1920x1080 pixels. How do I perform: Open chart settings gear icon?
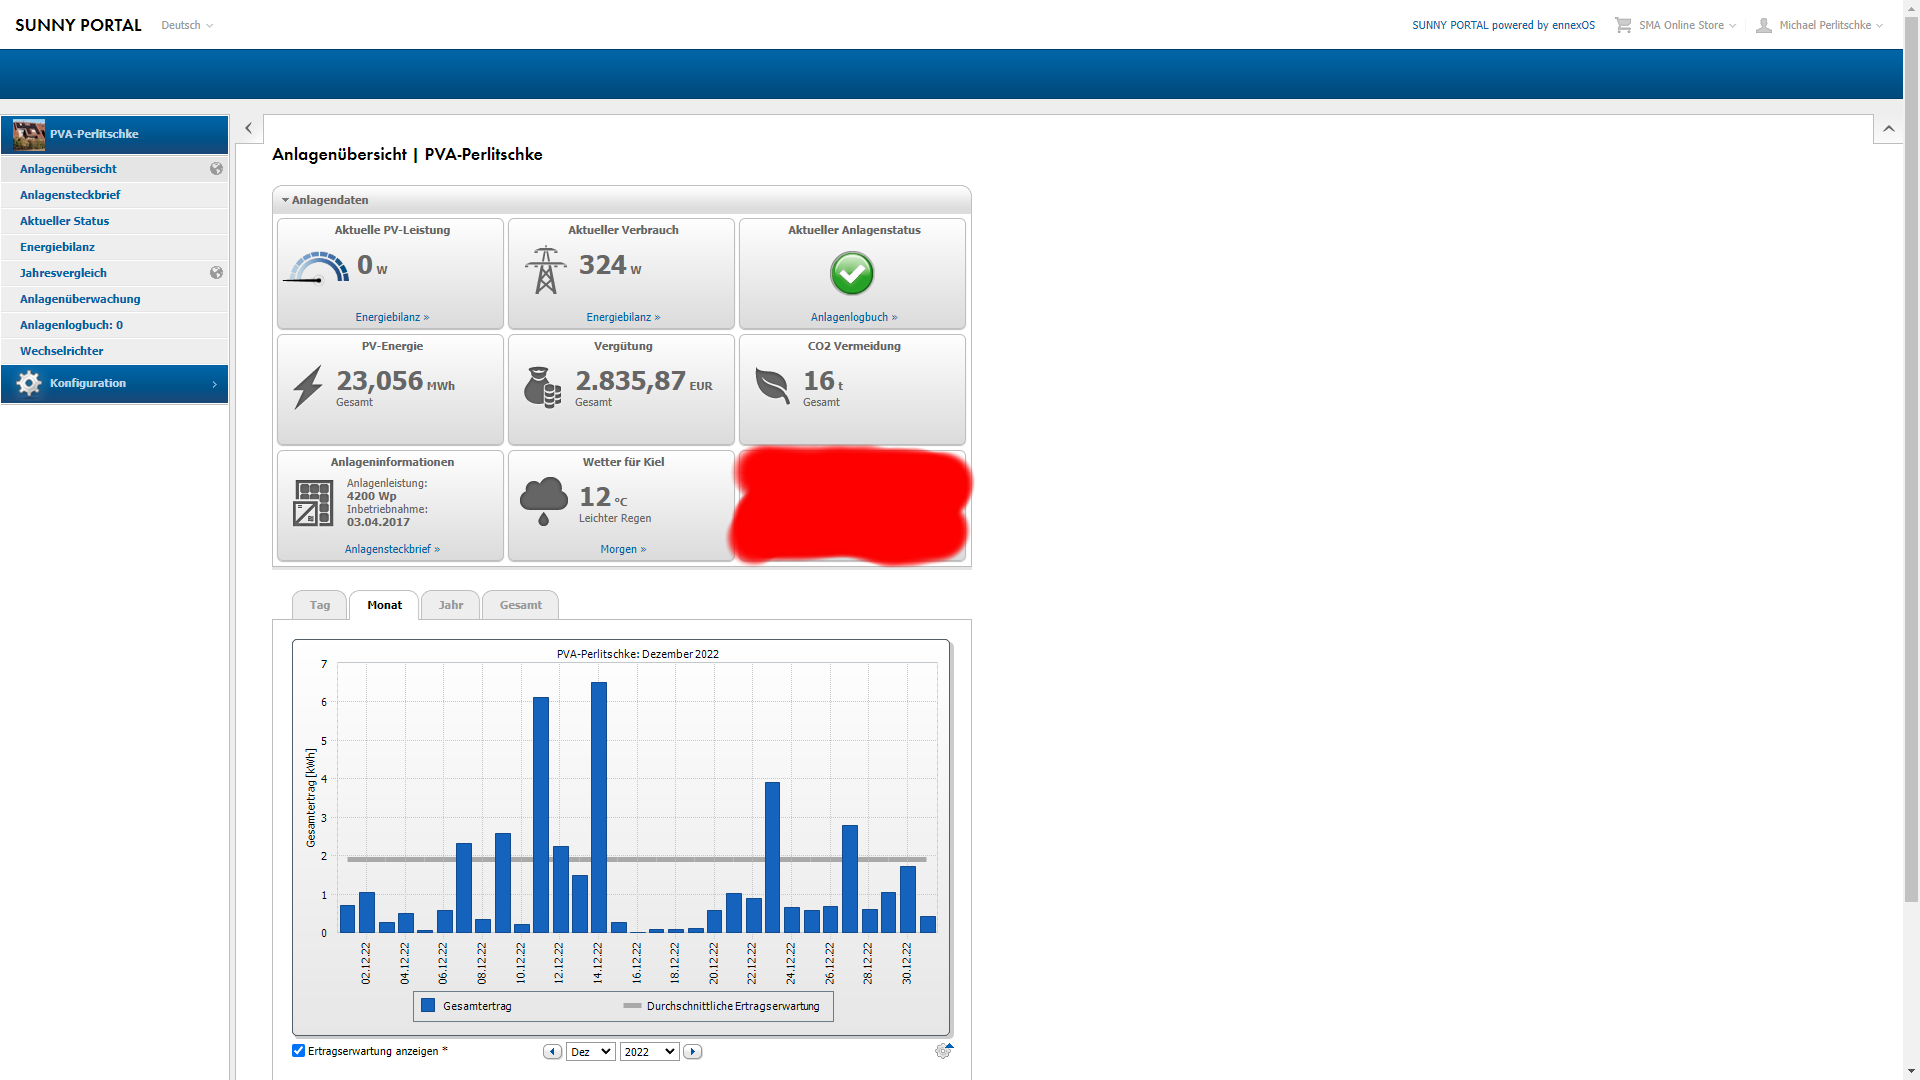point(942,1051)
